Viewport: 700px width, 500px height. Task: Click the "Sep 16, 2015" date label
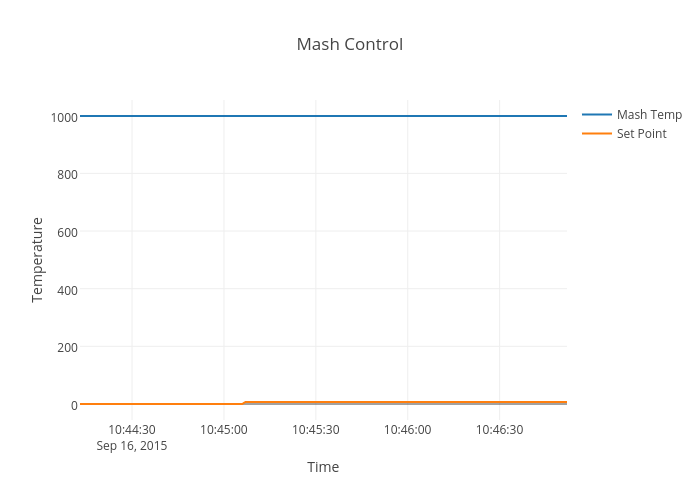coord(132,446)
